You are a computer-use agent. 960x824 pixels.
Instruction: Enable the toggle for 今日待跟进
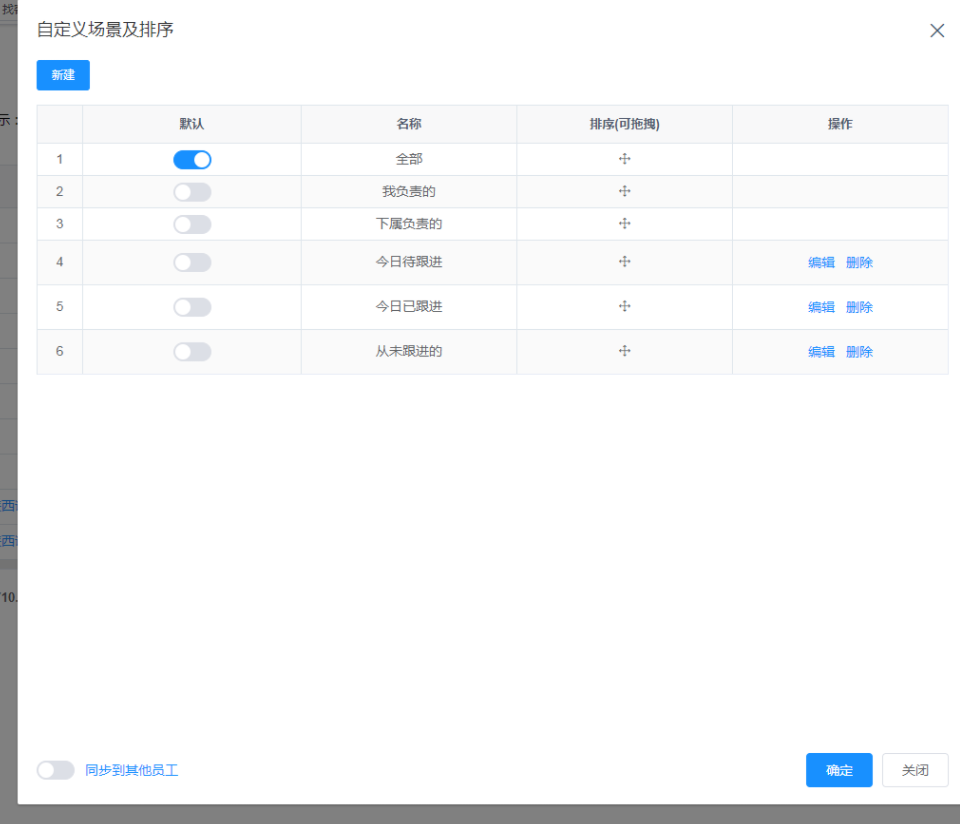[191, 261]
